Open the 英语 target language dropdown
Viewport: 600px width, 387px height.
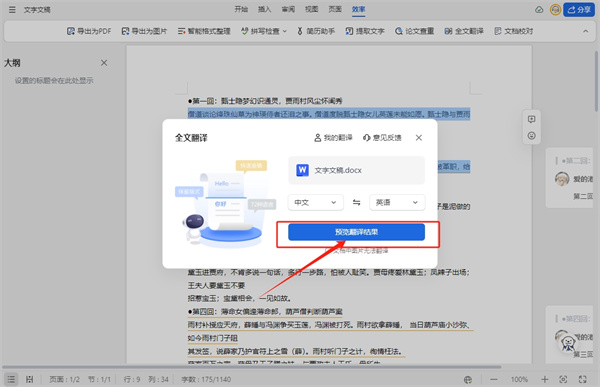(397, 202)
